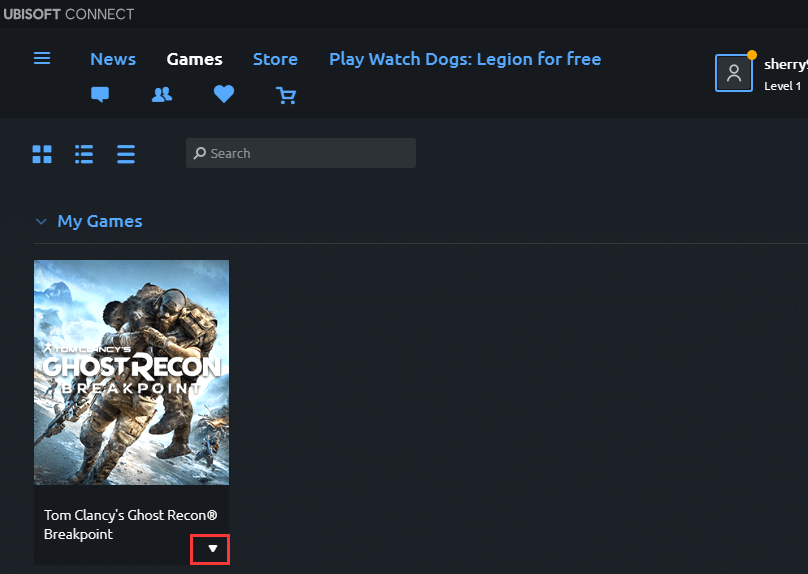Click the My Games heading
The width and height of the screenshot is (808, 574).
[100, 221]
